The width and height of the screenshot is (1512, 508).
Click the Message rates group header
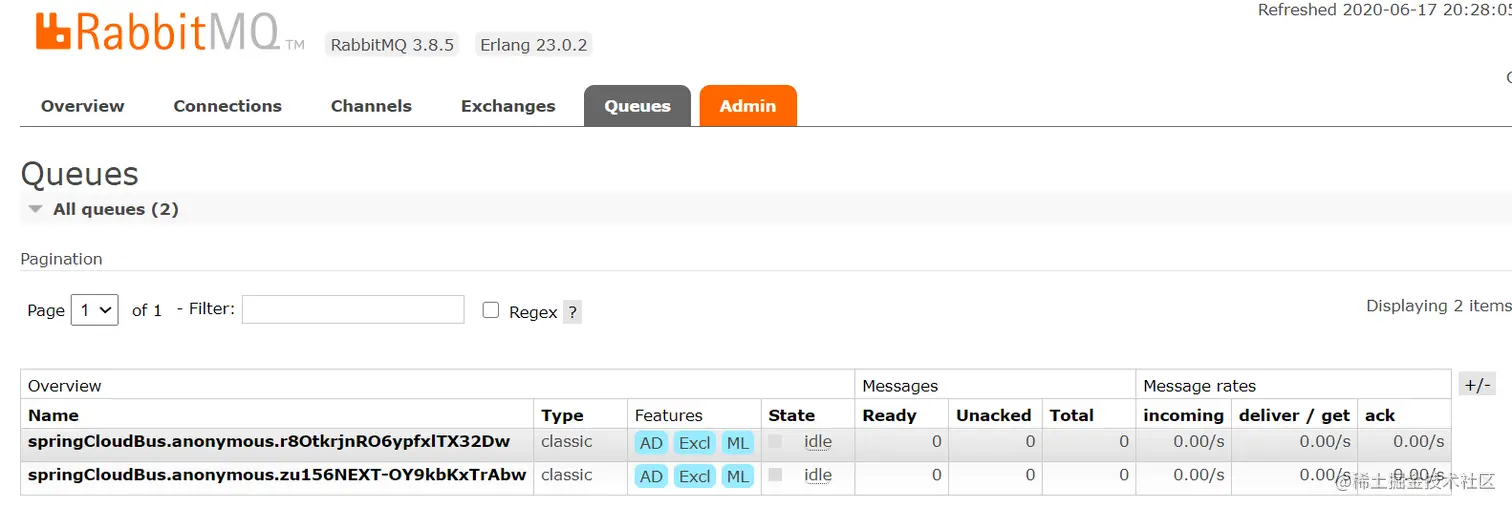point(1199,386)
